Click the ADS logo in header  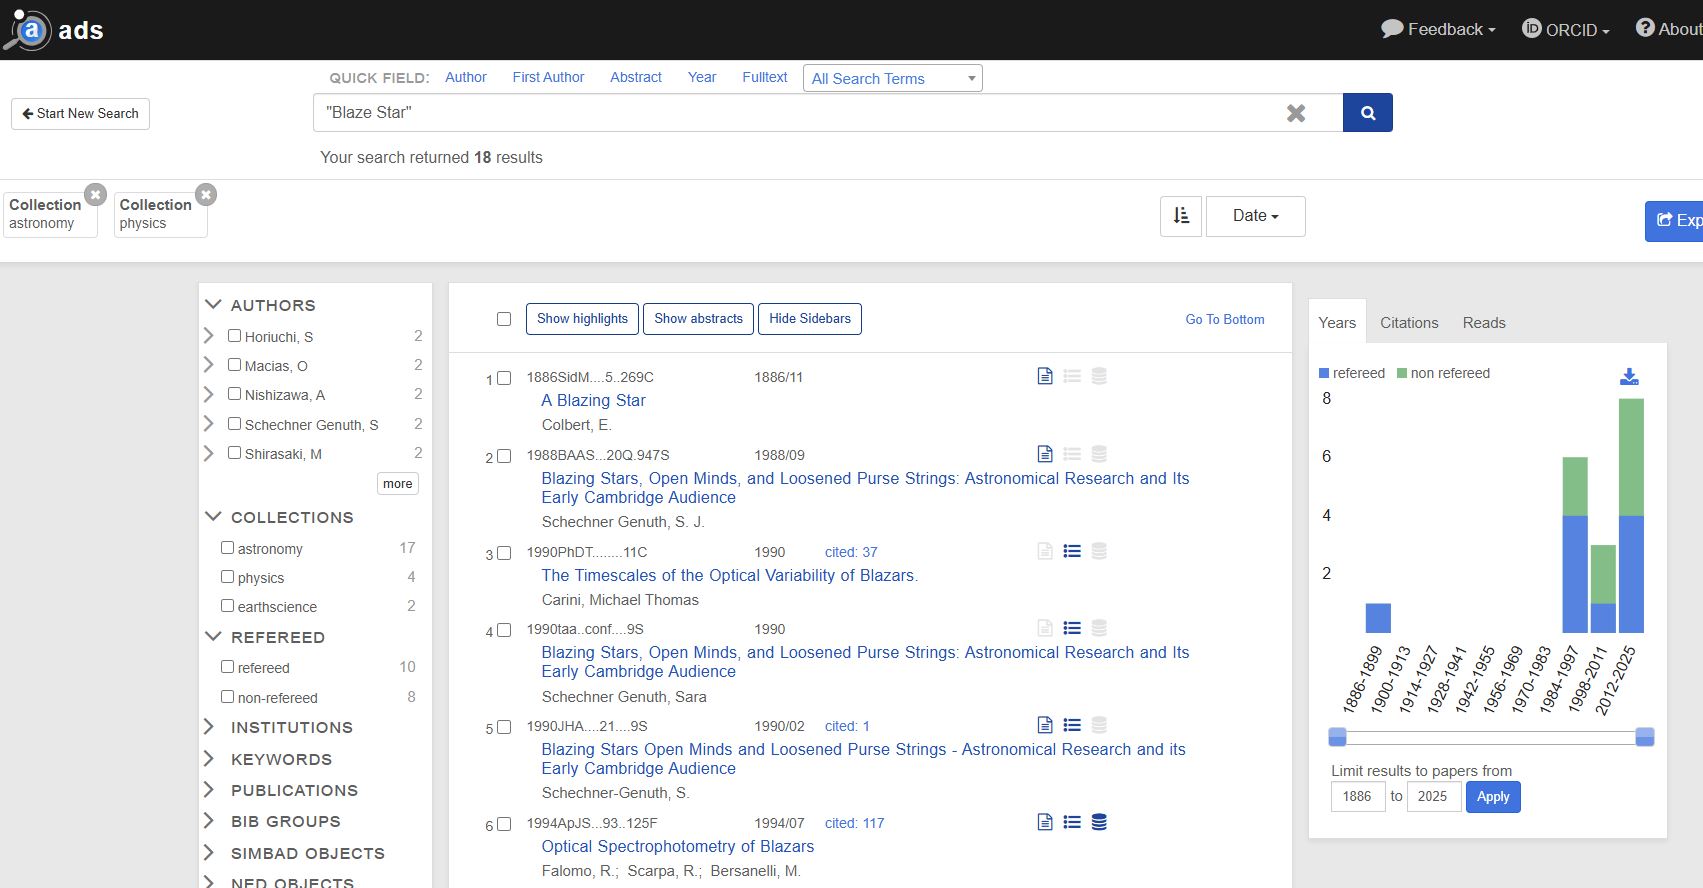coord(55,30)
